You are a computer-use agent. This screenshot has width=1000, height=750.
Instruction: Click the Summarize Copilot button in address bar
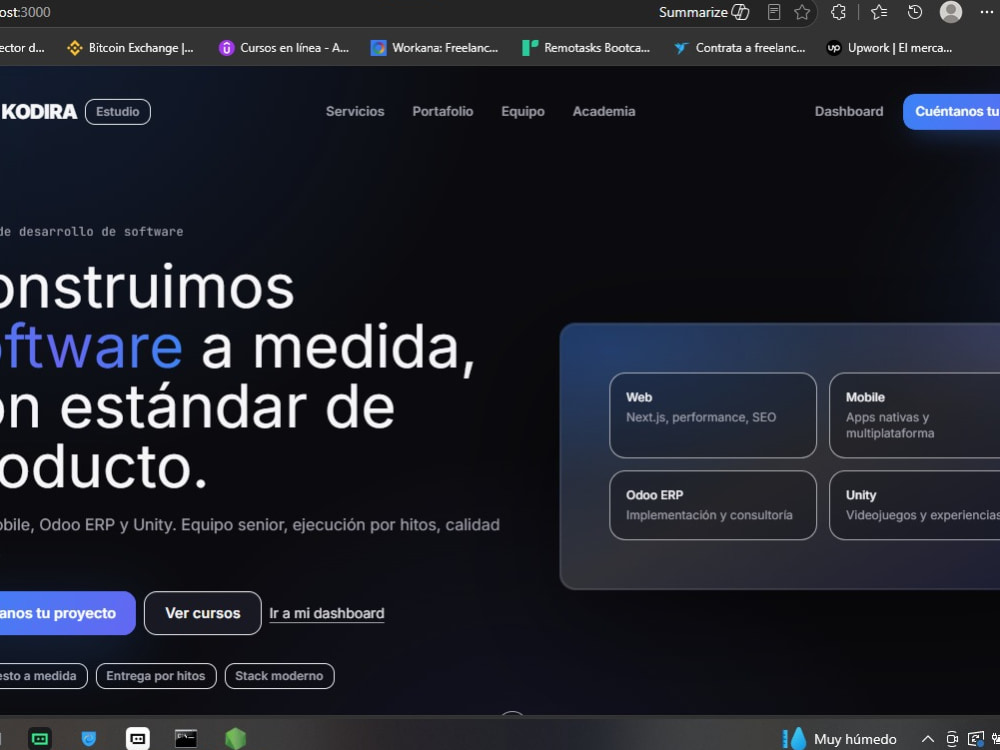tap(703, 12)
